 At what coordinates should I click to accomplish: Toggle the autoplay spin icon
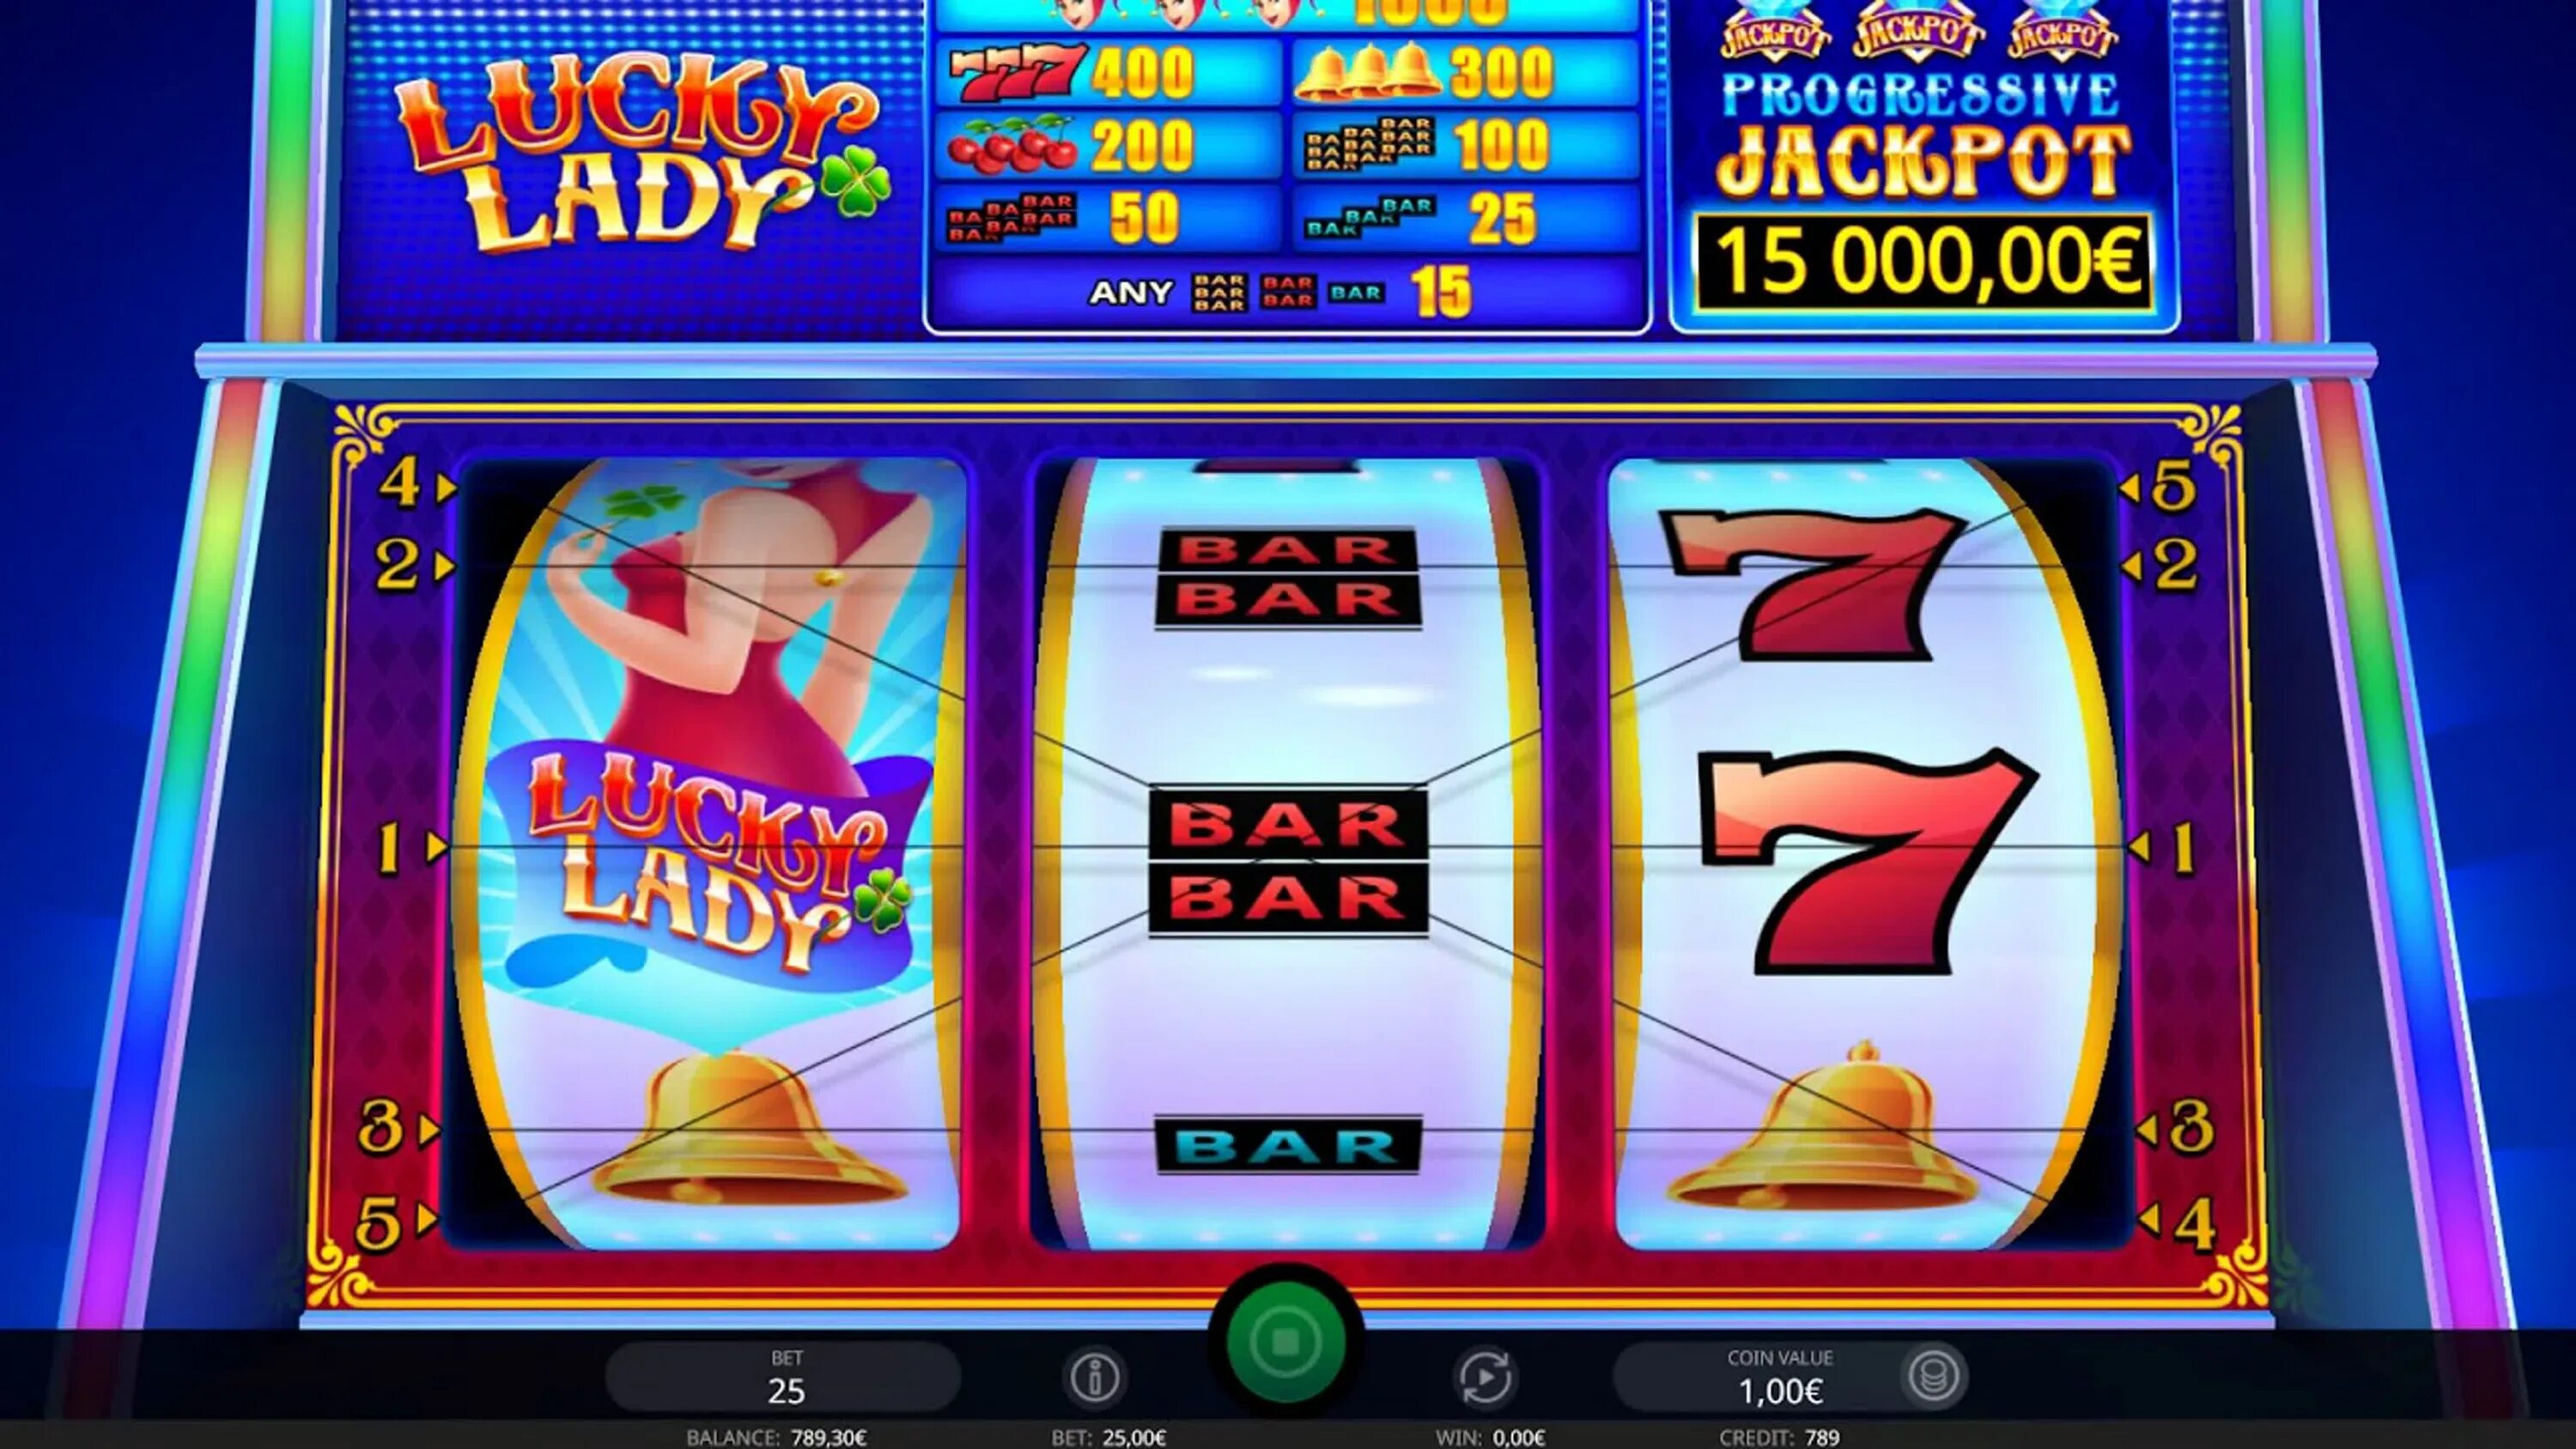point(1485,1377)
